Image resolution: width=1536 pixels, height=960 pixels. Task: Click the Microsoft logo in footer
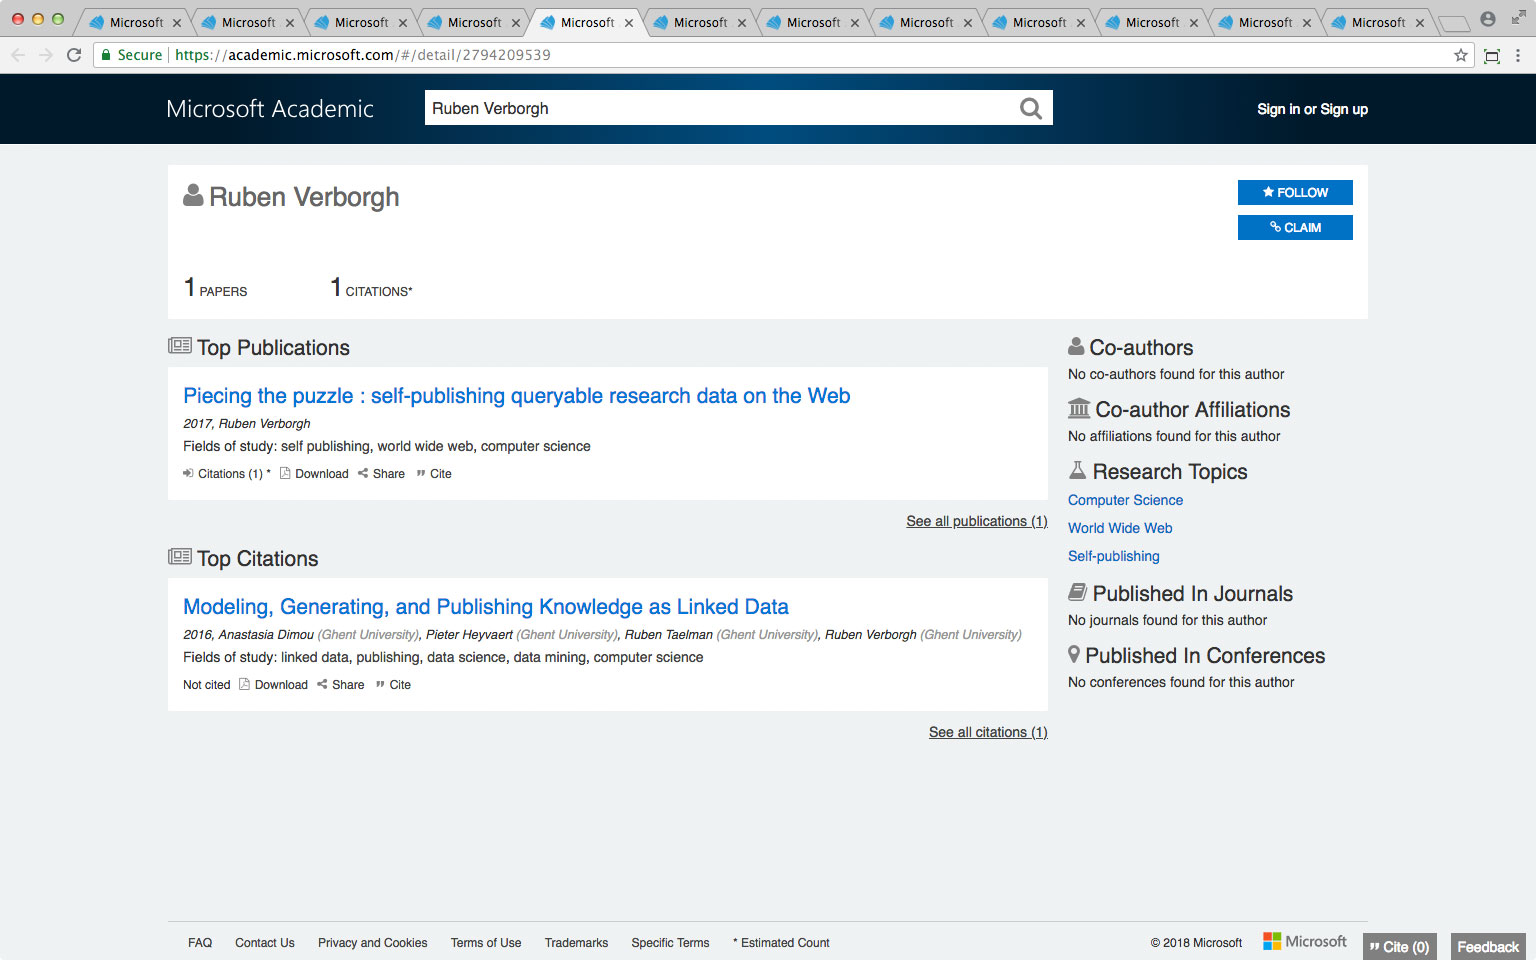click(x=1305, y=941)
